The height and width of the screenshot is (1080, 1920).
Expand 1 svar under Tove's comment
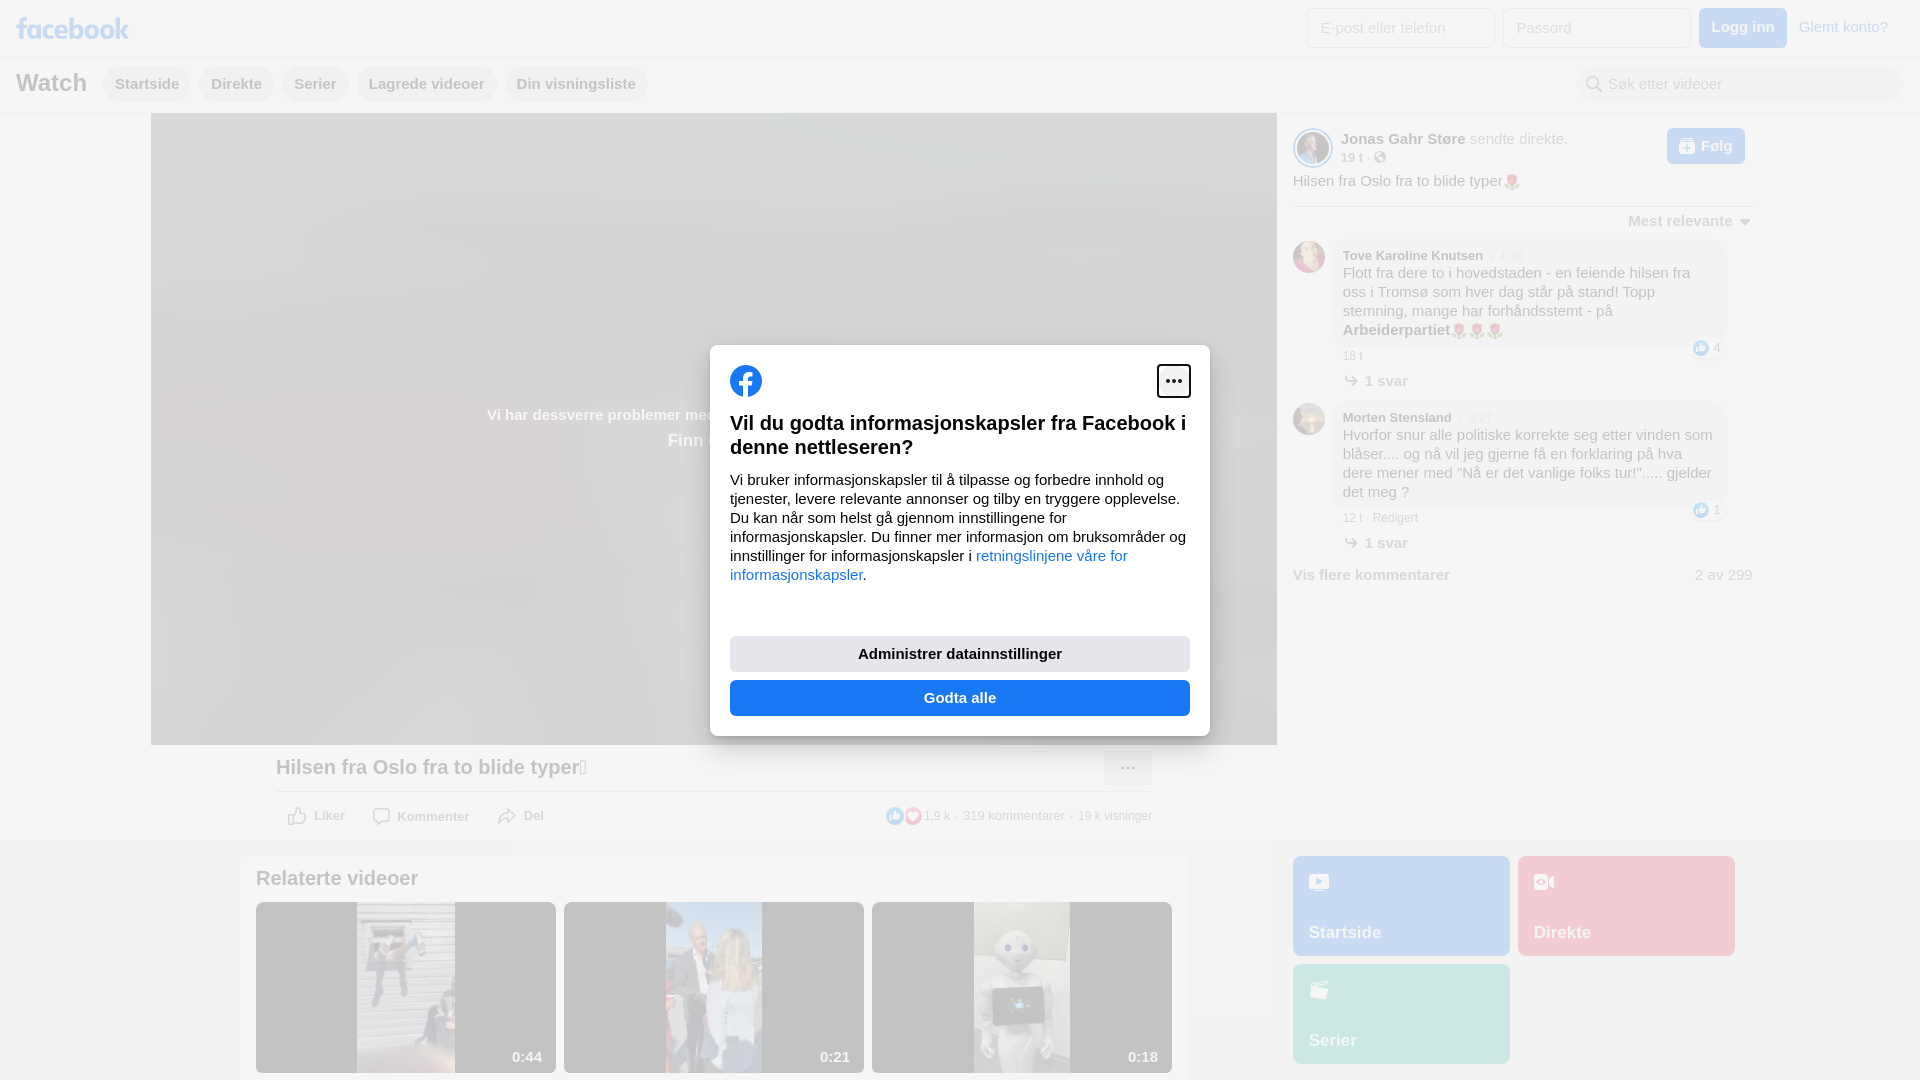1375,381
